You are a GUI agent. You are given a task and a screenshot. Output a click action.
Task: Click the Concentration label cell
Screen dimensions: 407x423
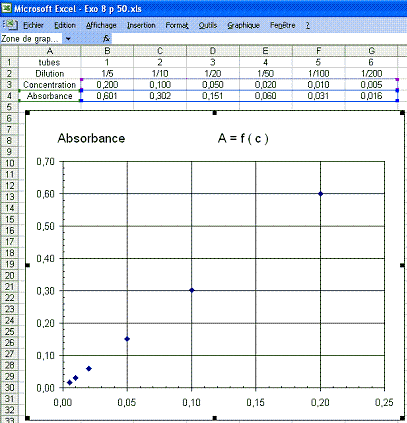click(50, 85)
